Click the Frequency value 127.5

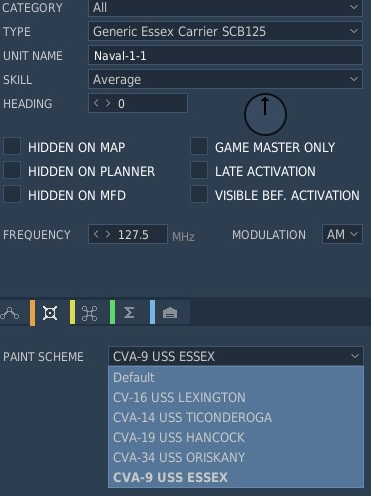pos(133,235)
